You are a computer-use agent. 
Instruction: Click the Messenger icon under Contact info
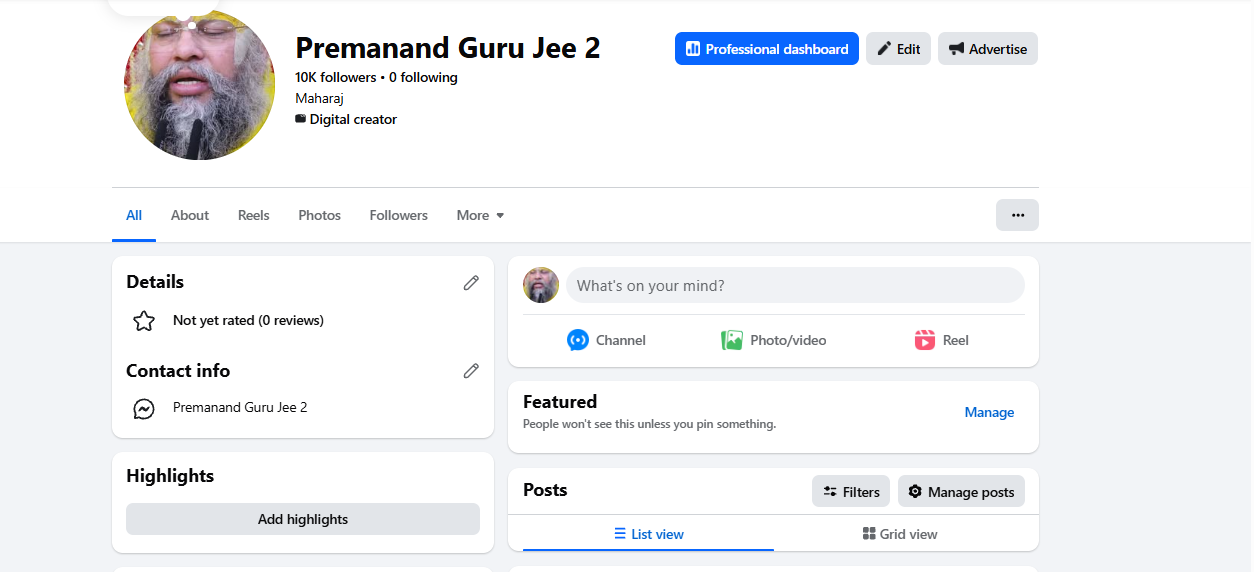click(144, 409)
